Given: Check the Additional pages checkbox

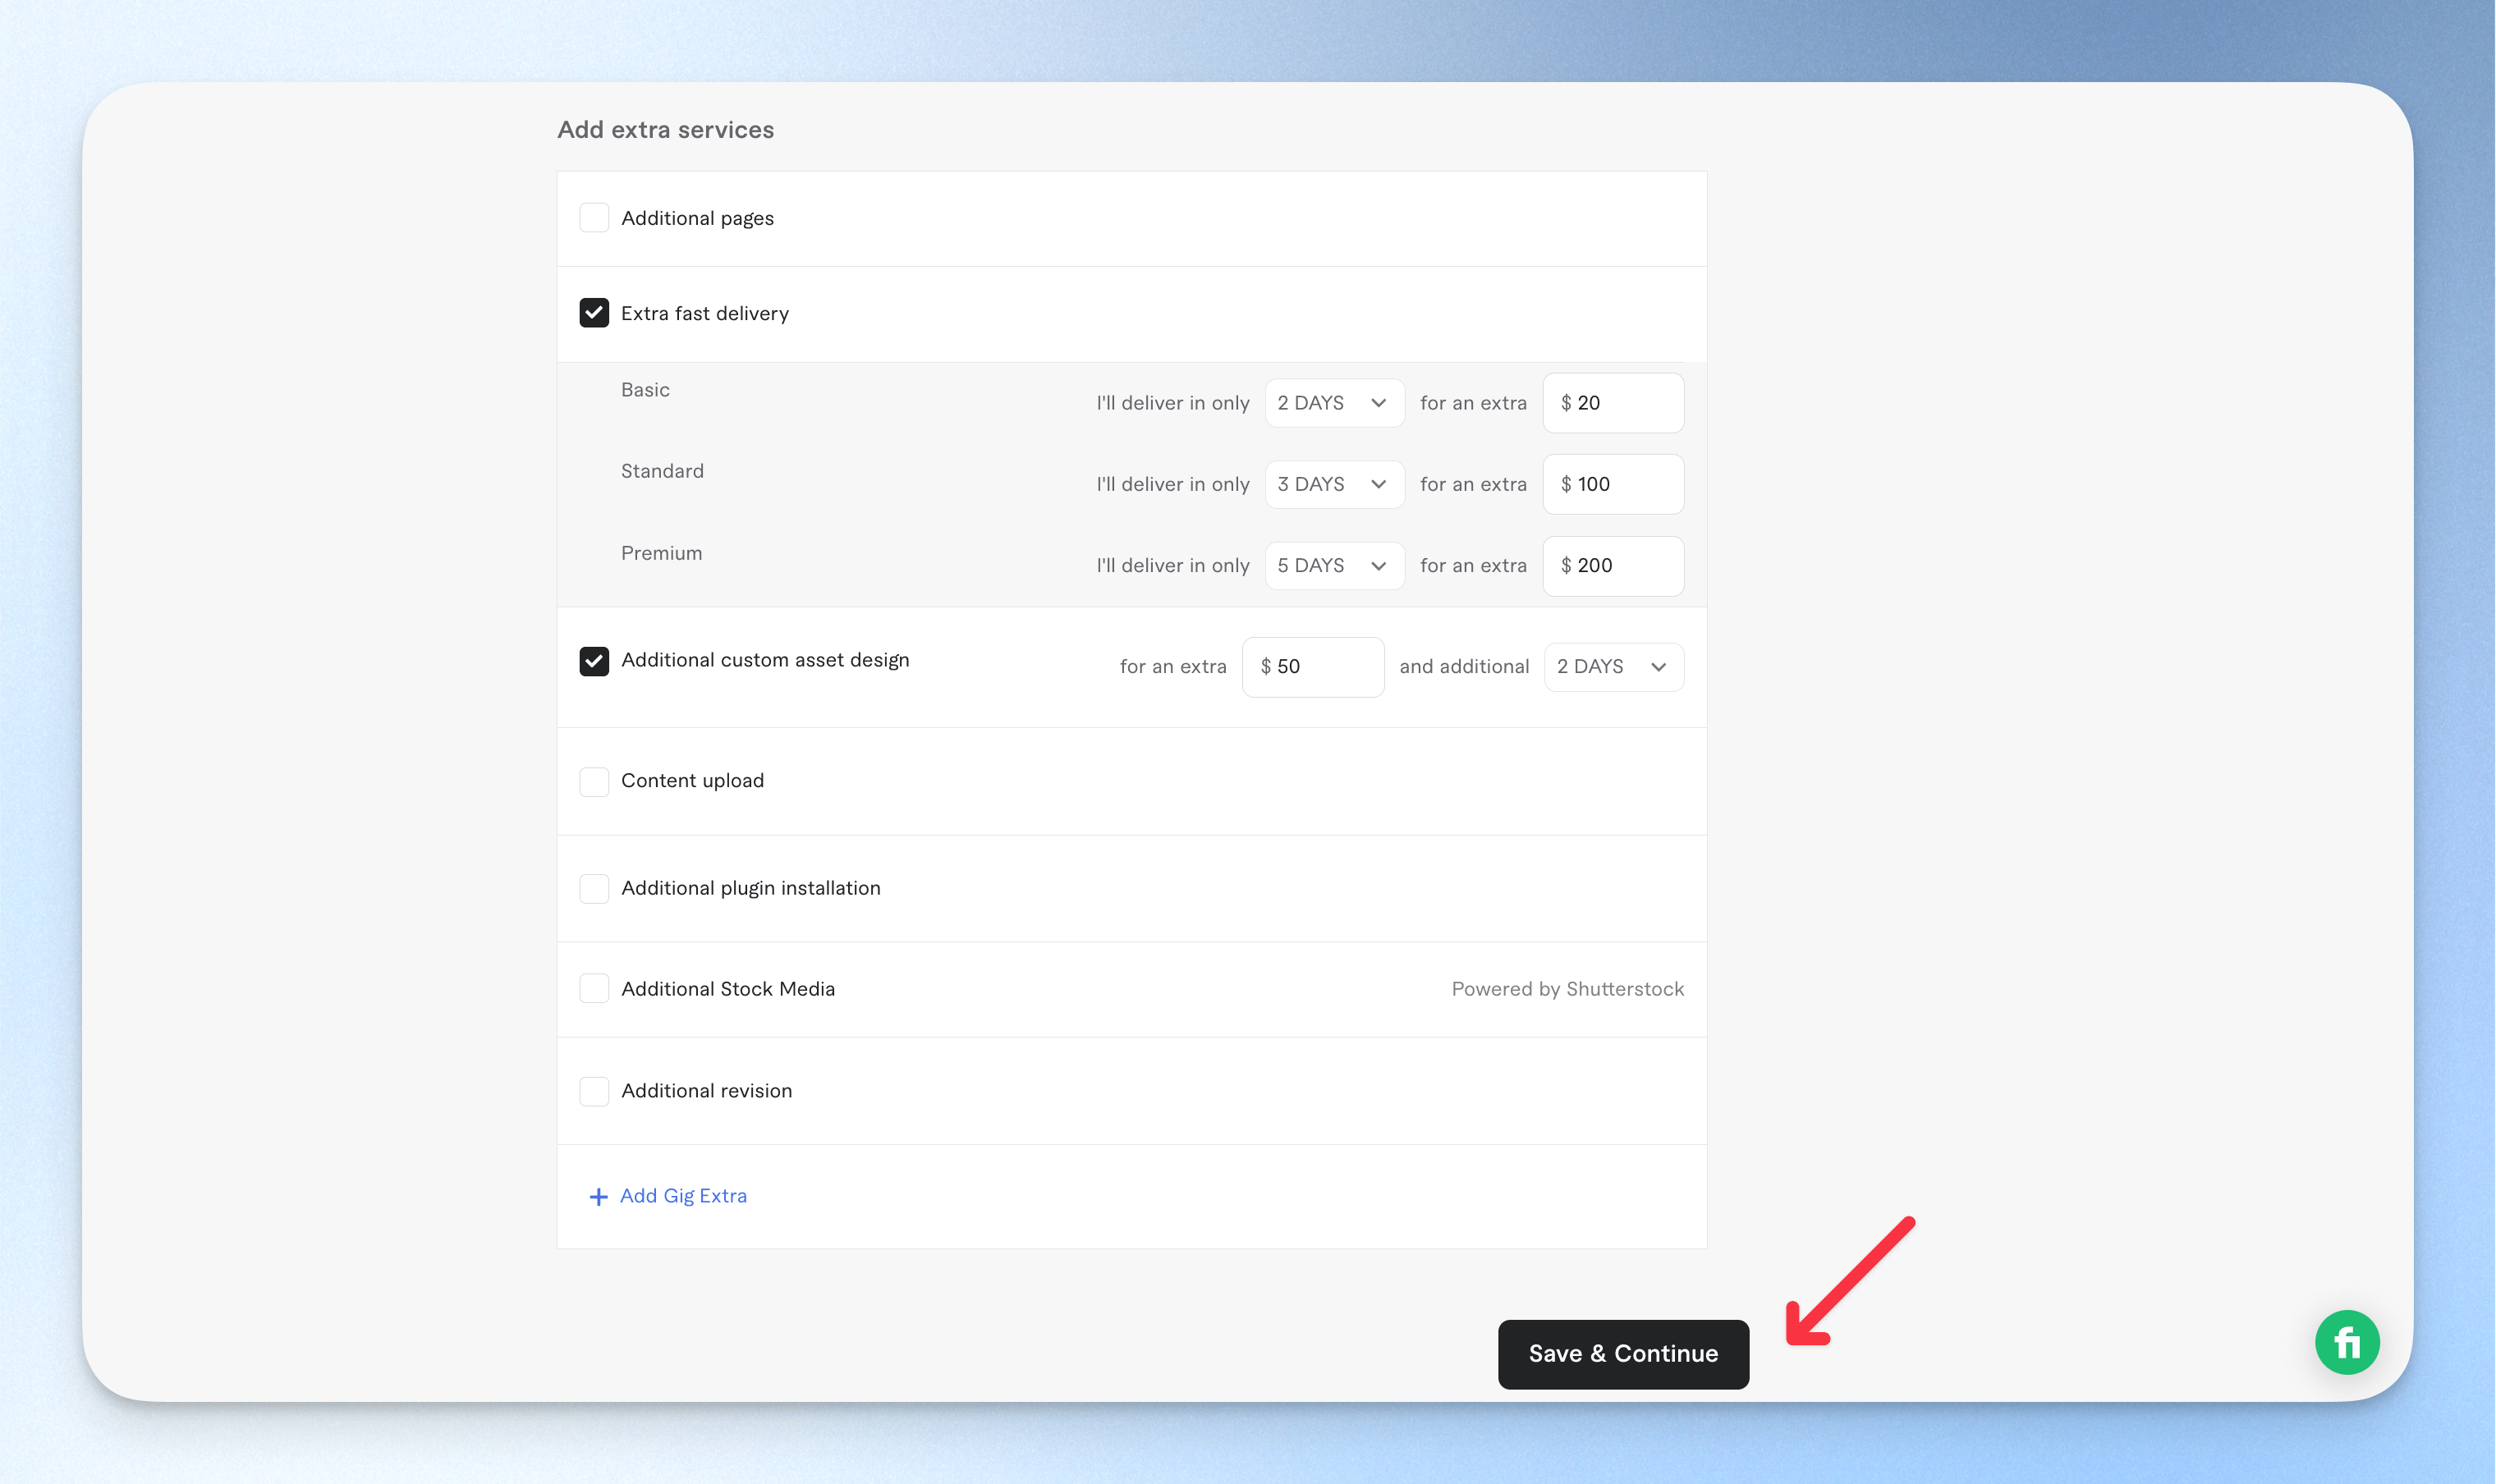Looking at the screenshot, I should 594,217.
